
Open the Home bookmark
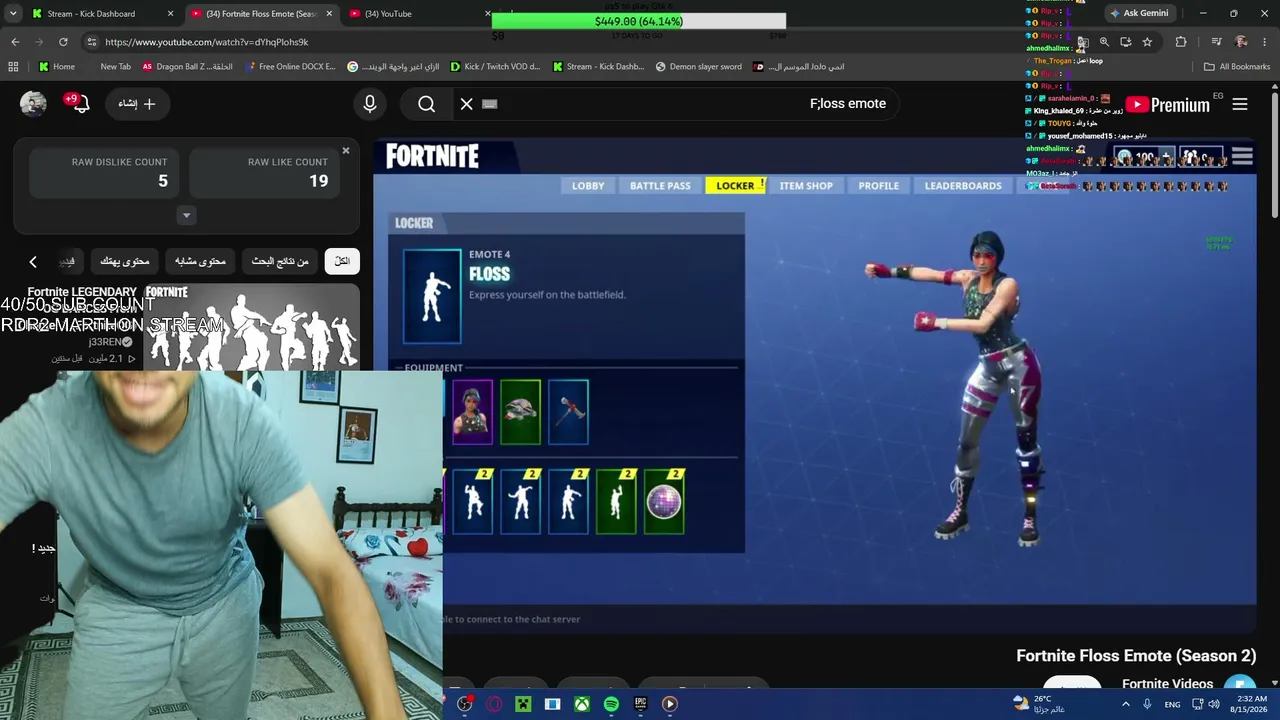coord(57,67)
